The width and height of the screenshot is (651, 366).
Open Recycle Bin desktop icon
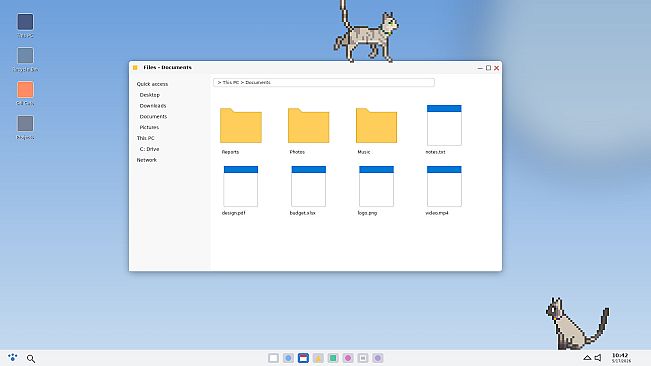(x=25, y=56)
